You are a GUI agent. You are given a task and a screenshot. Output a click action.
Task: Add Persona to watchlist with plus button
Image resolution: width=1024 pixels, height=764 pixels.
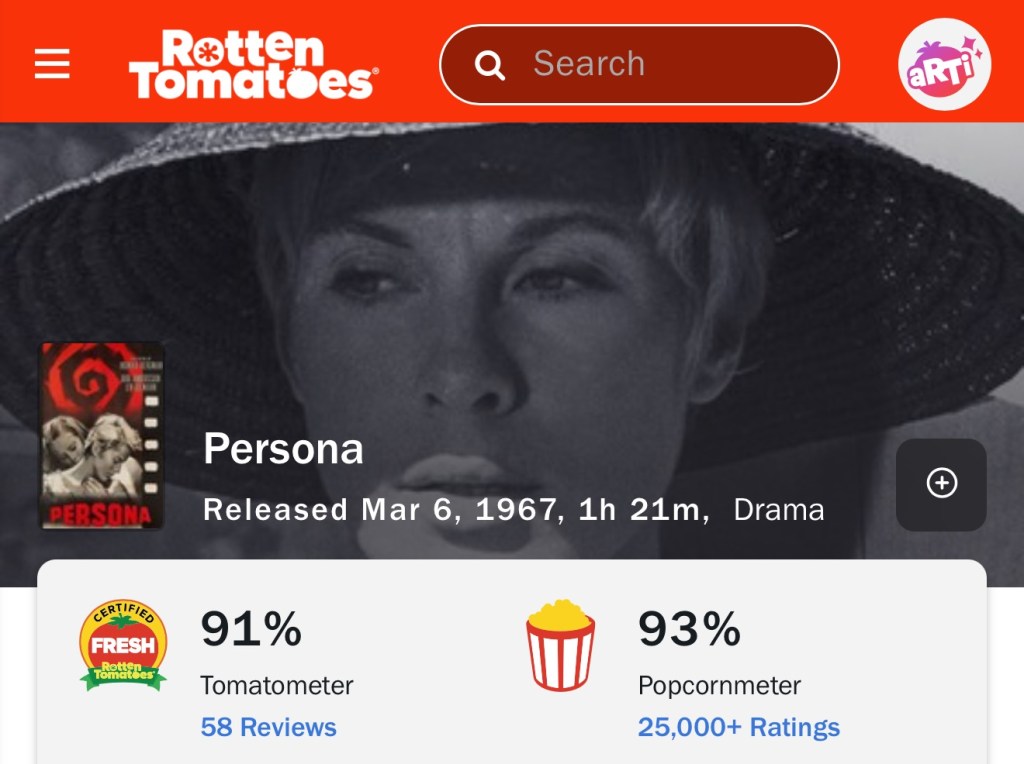point(941,484)
